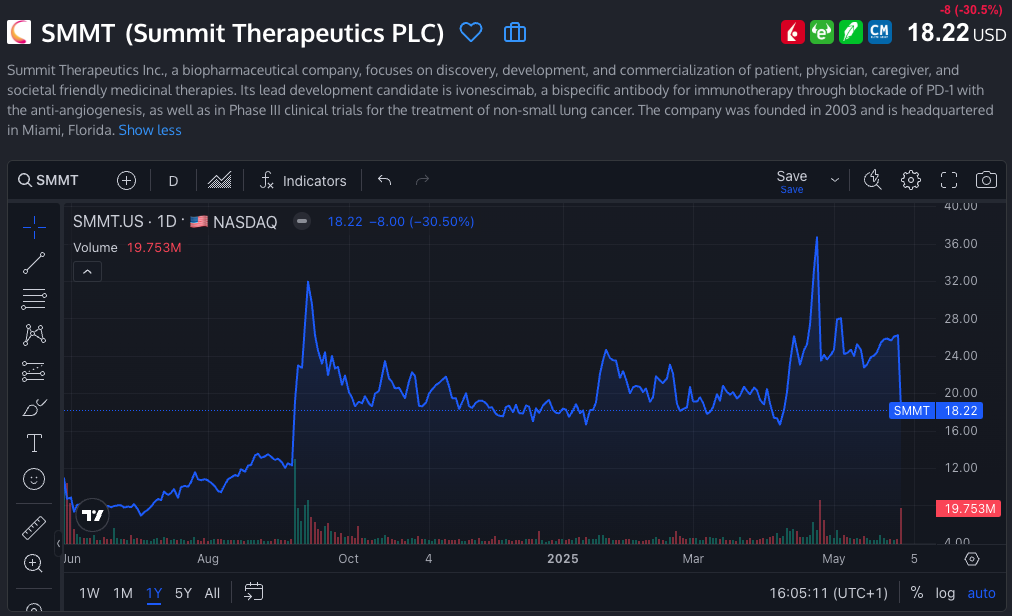Select the crosshair cursor tool

pyautogui.click(x=34, y=227)
